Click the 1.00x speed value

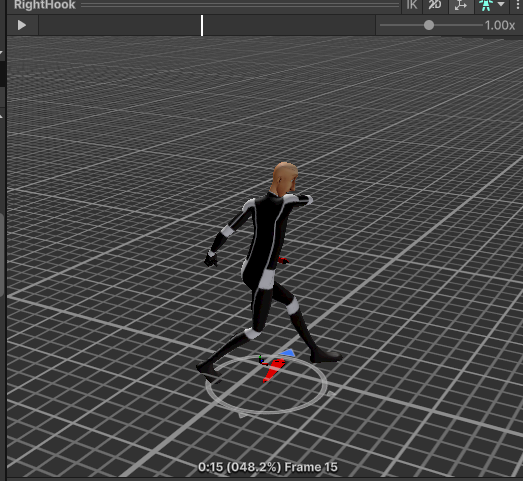[499, 25]
